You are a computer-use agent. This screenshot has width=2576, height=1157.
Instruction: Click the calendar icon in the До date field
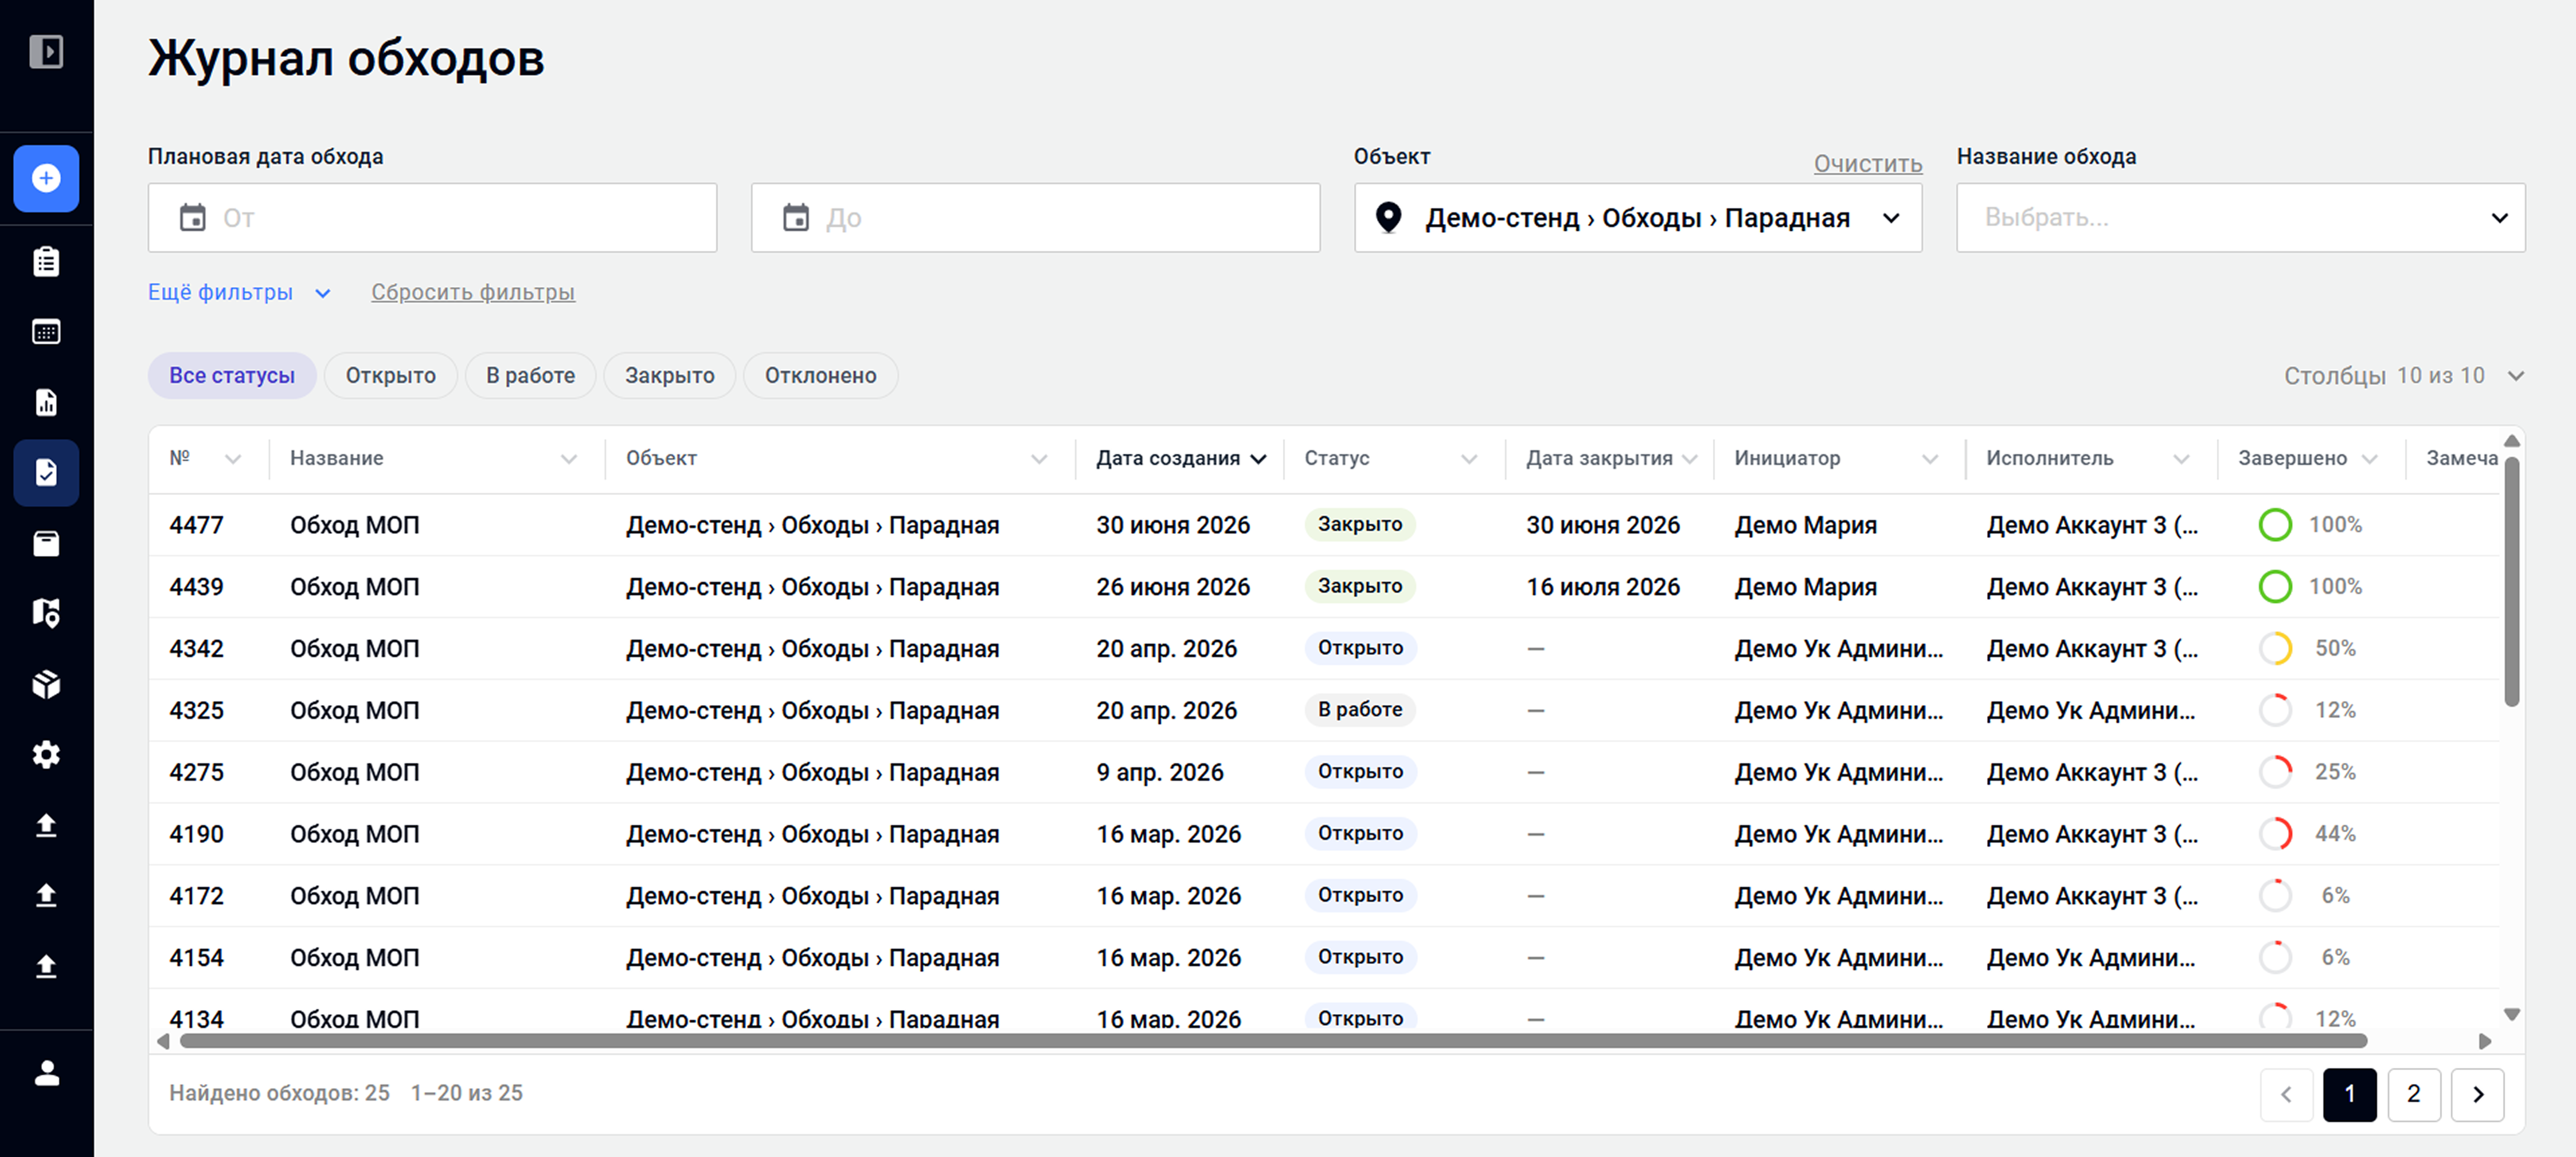[x=796, y=217]
